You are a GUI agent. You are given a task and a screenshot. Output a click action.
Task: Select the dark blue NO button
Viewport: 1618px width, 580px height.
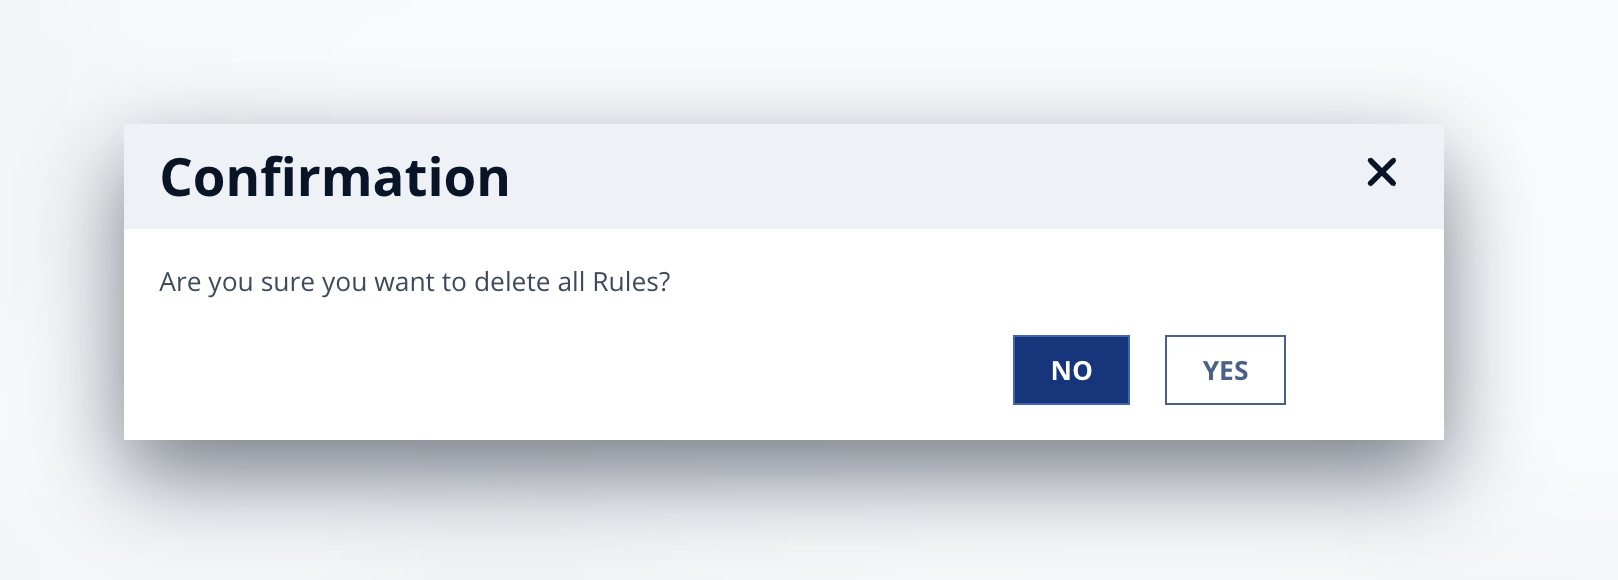pyautogui.click(x=1071, y=370)
